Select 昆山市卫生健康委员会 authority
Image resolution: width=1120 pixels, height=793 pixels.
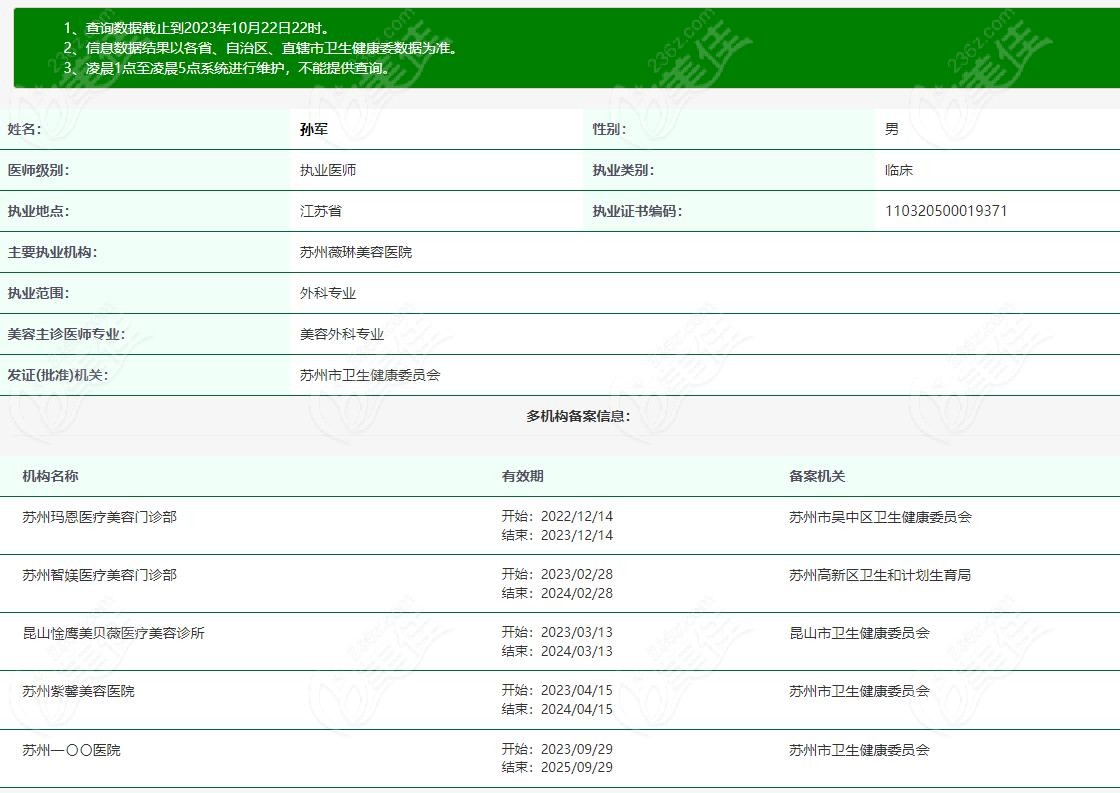tap(859, 632)
